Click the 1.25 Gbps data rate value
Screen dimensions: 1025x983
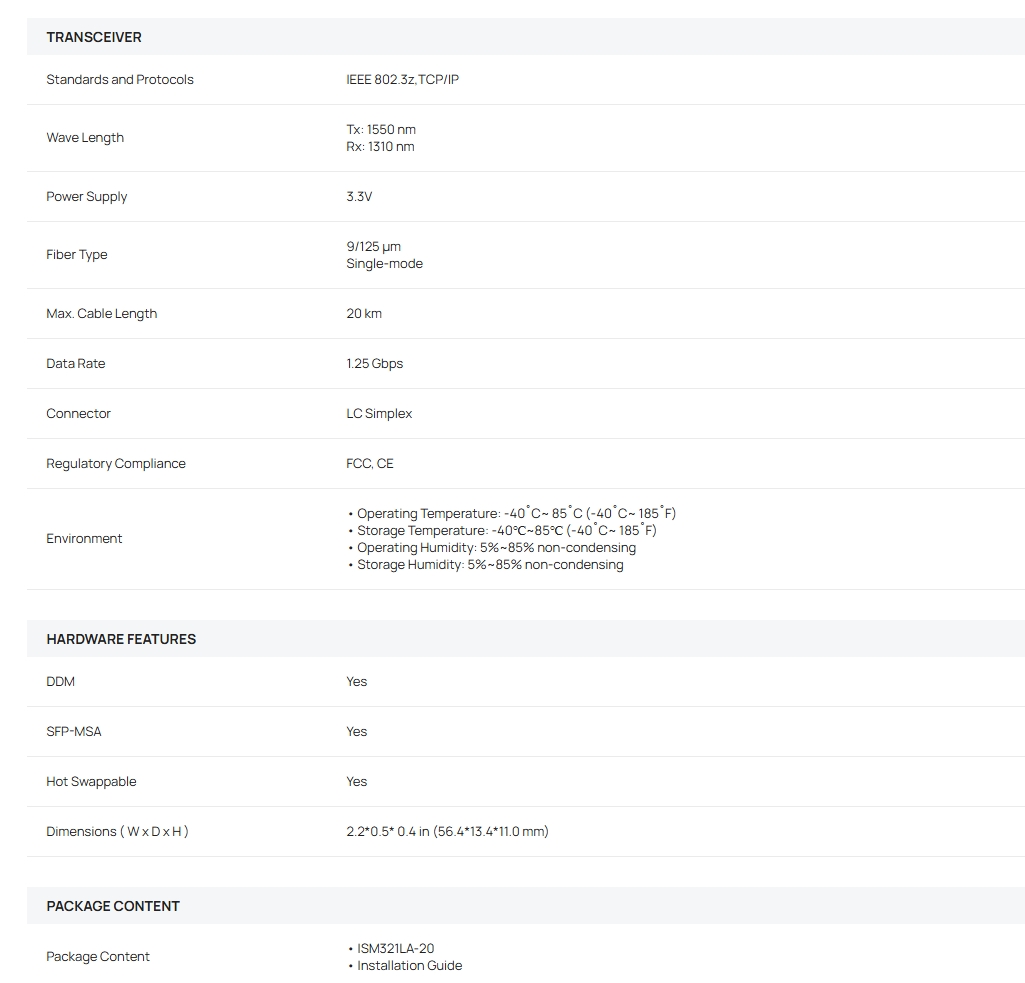[375, 363]
